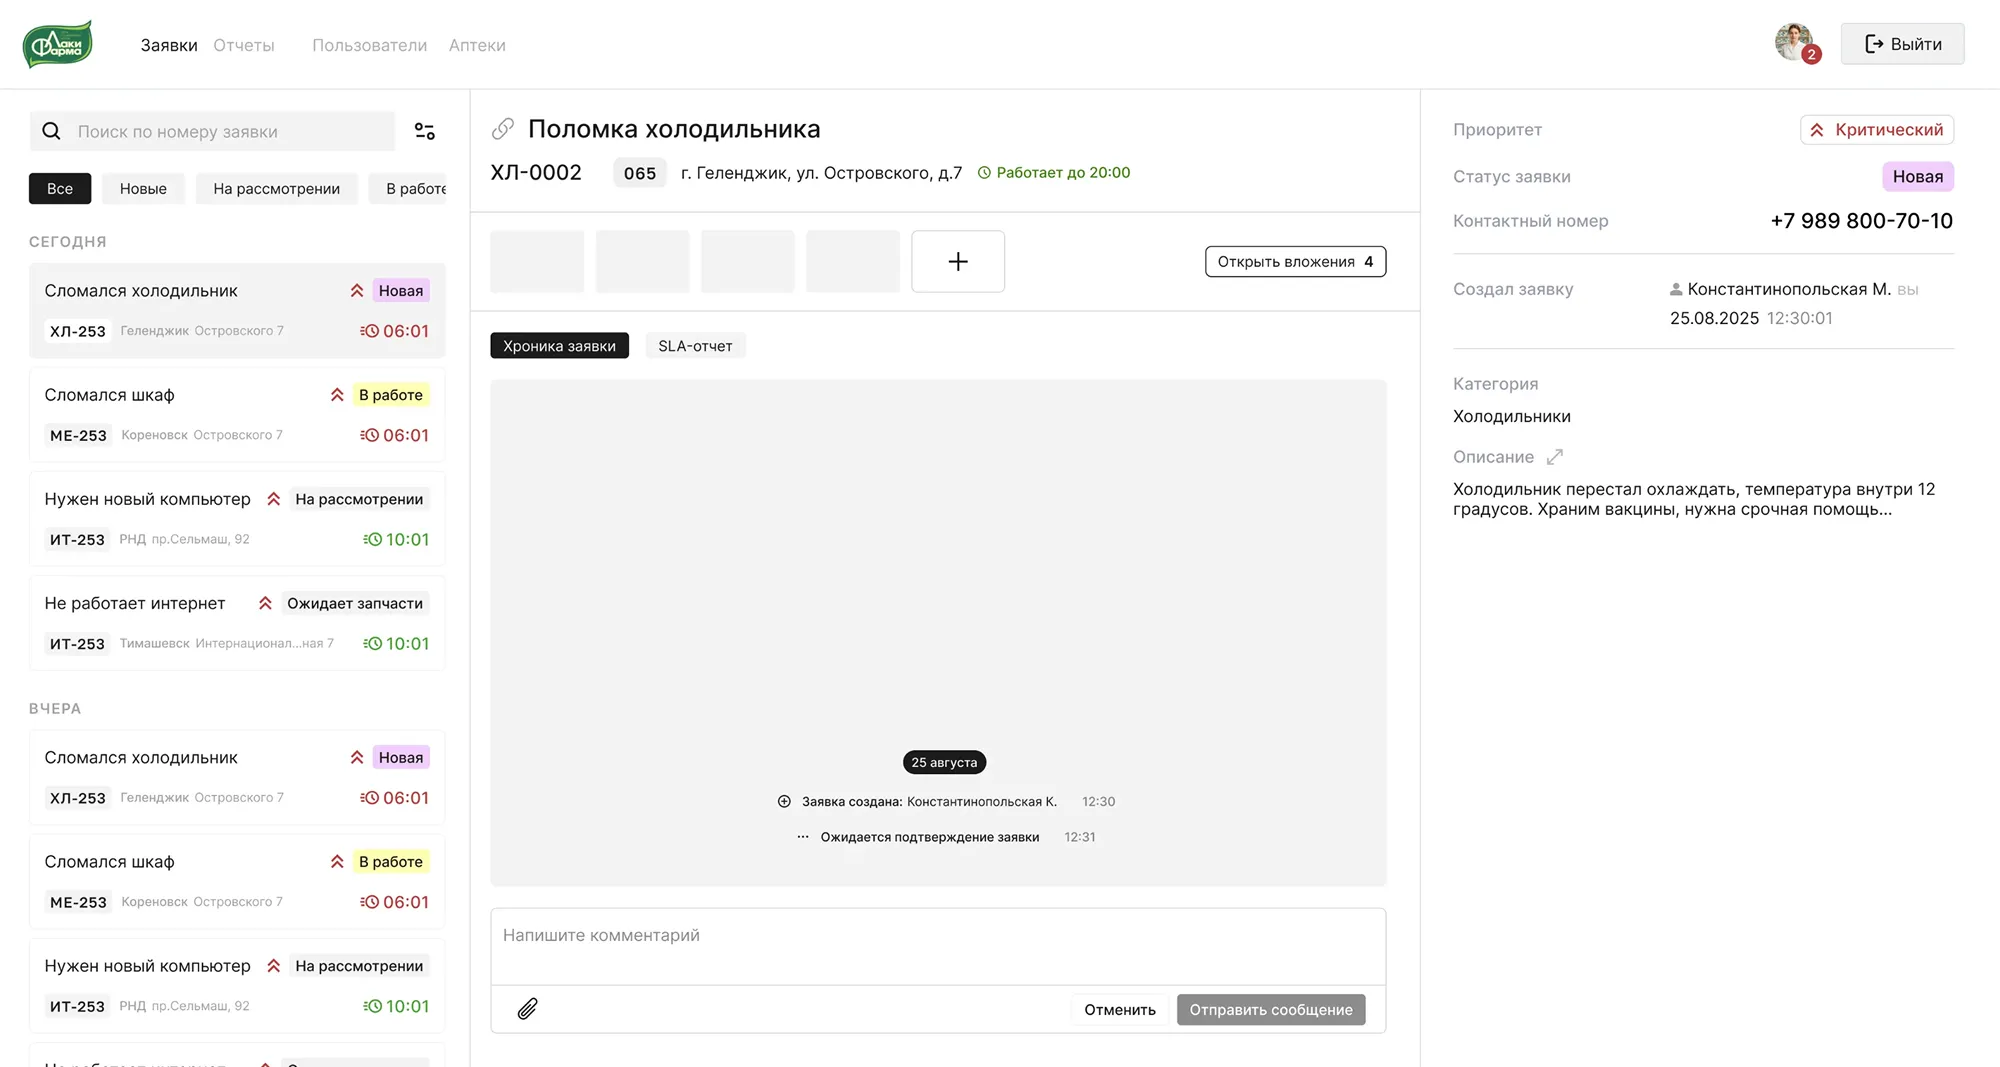Click the link icon next to ticket title

(x=503, y=128)
